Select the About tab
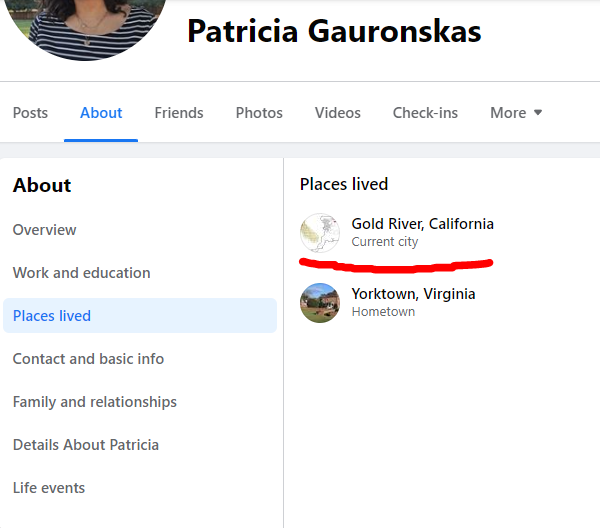Viewport: 600px width, 528px height. 101,113
